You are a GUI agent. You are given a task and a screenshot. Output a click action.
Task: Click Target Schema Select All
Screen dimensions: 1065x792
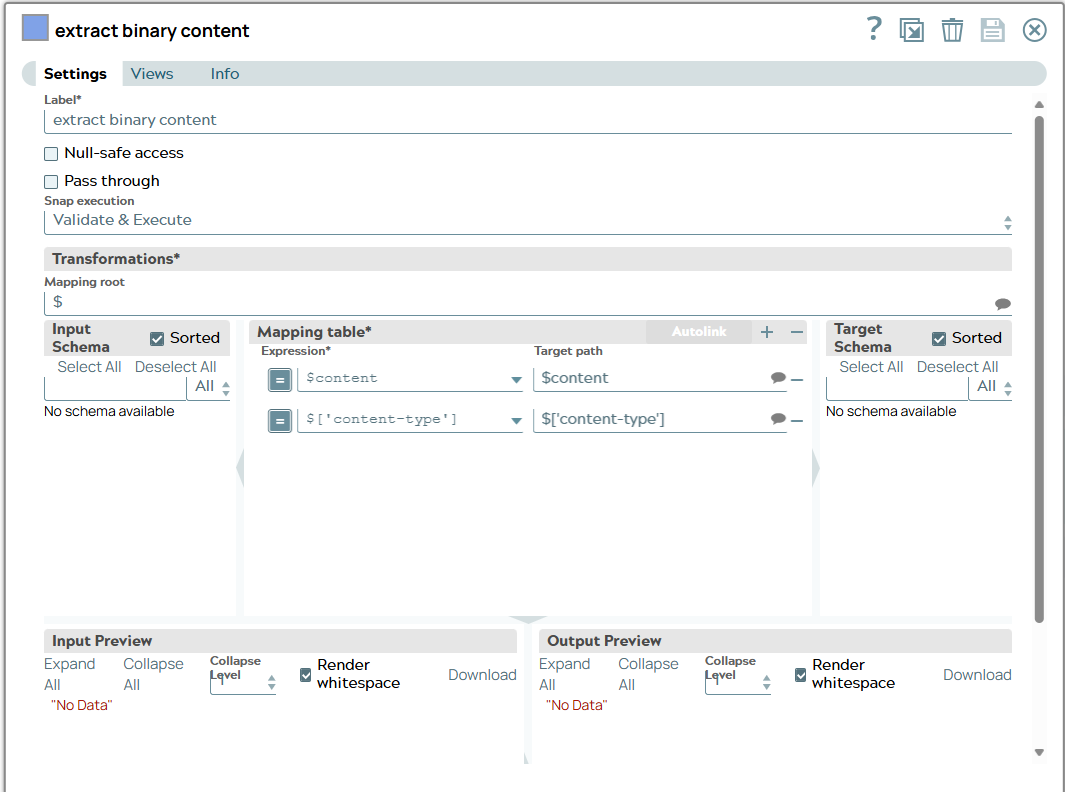pyautogui.click(x=871, y=367)
